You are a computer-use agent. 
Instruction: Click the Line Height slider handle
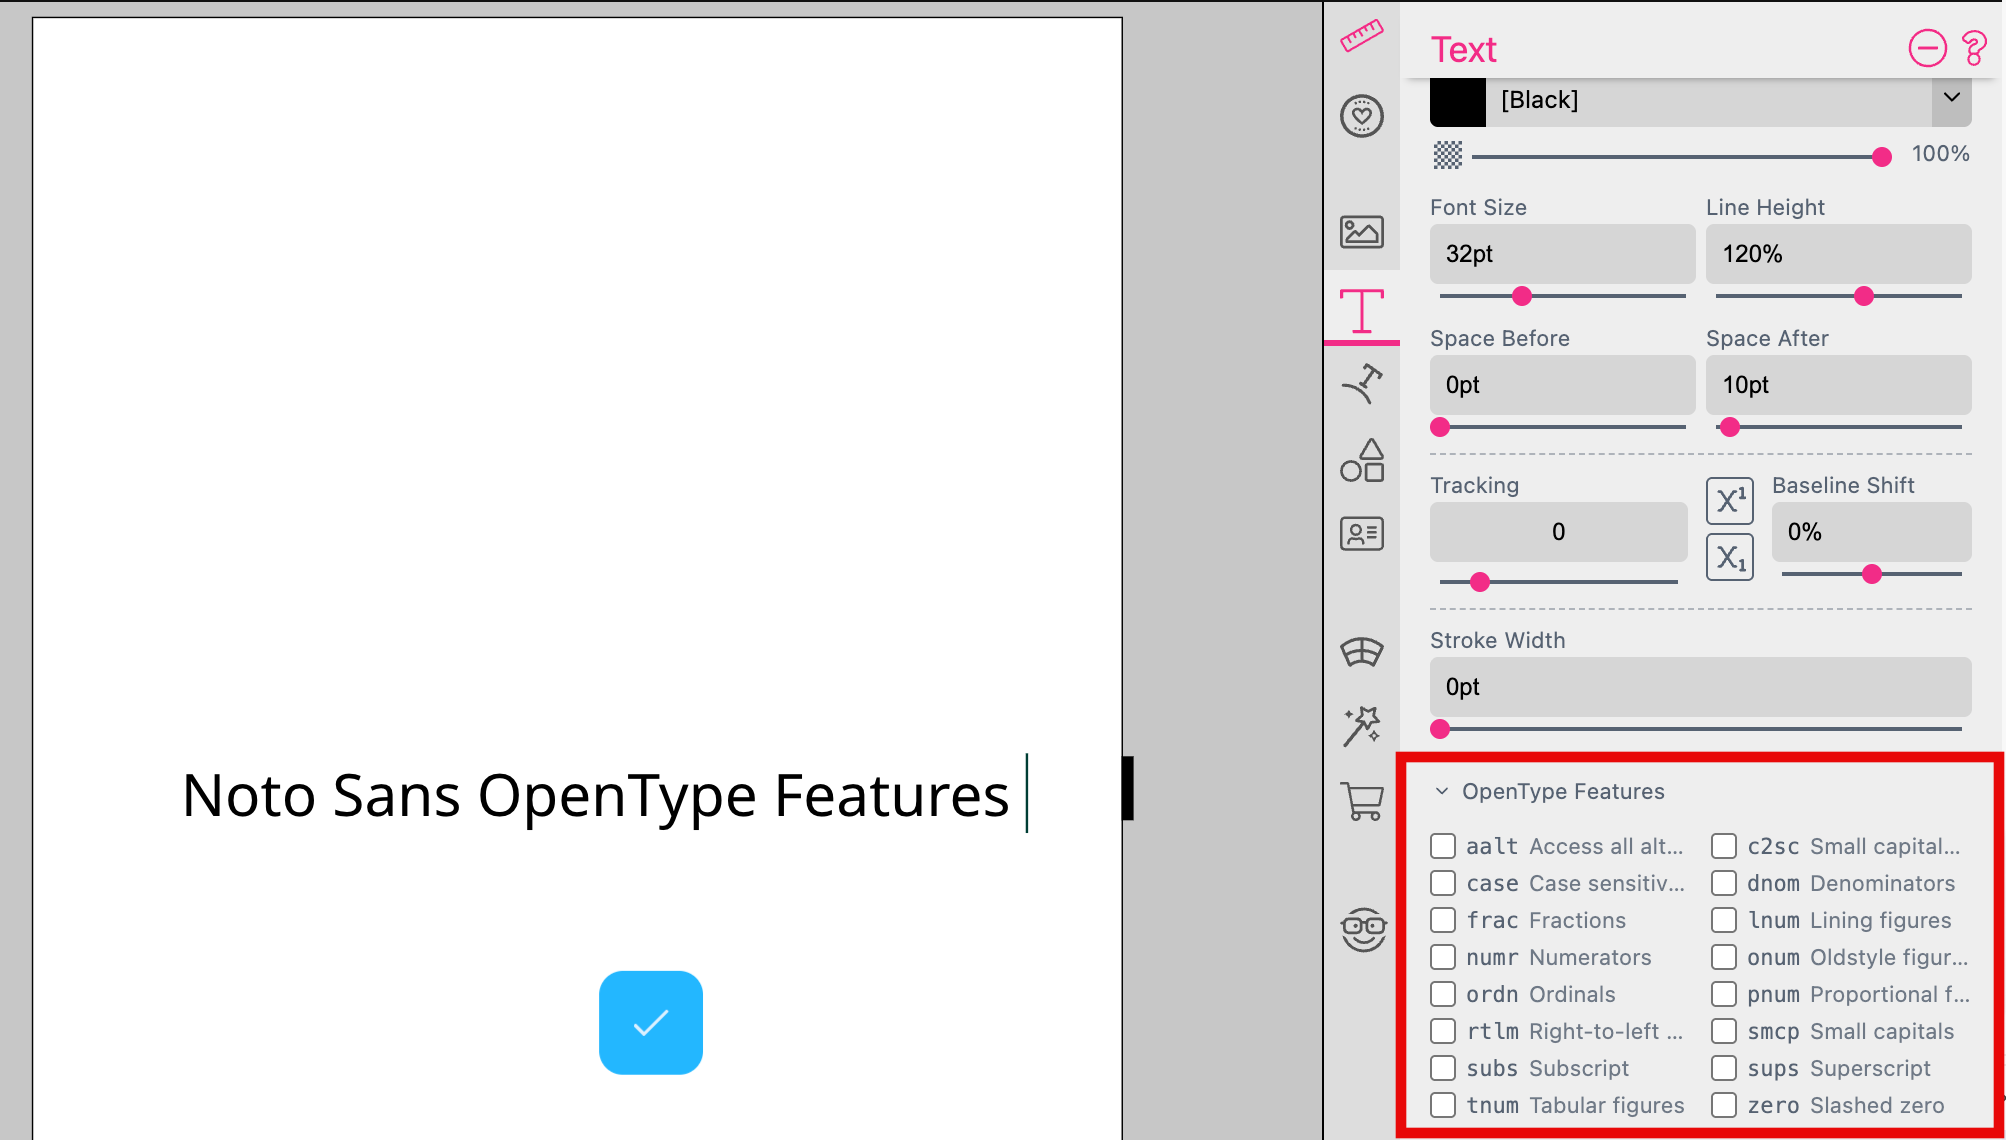pos(1864,296)
